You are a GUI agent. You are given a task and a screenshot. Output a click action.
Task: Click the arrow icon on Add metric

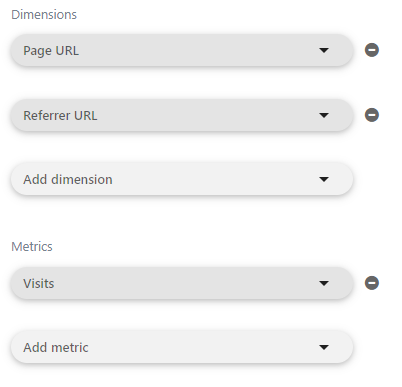pyautogui.click(x=324, y=347)
